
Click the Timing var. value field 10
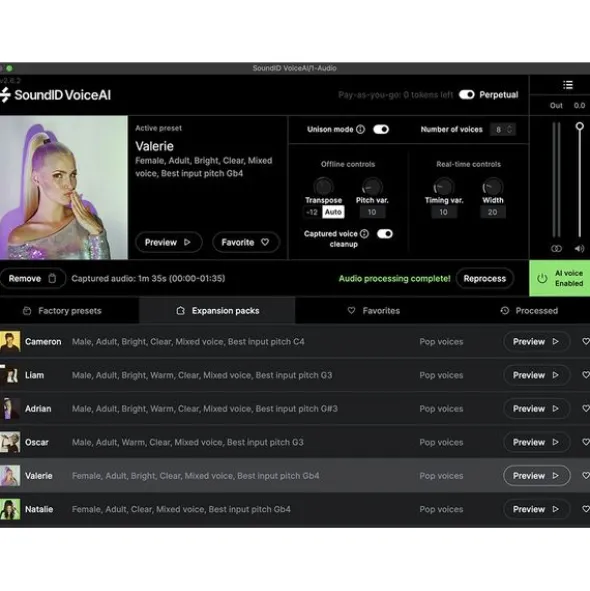[444, 212]
